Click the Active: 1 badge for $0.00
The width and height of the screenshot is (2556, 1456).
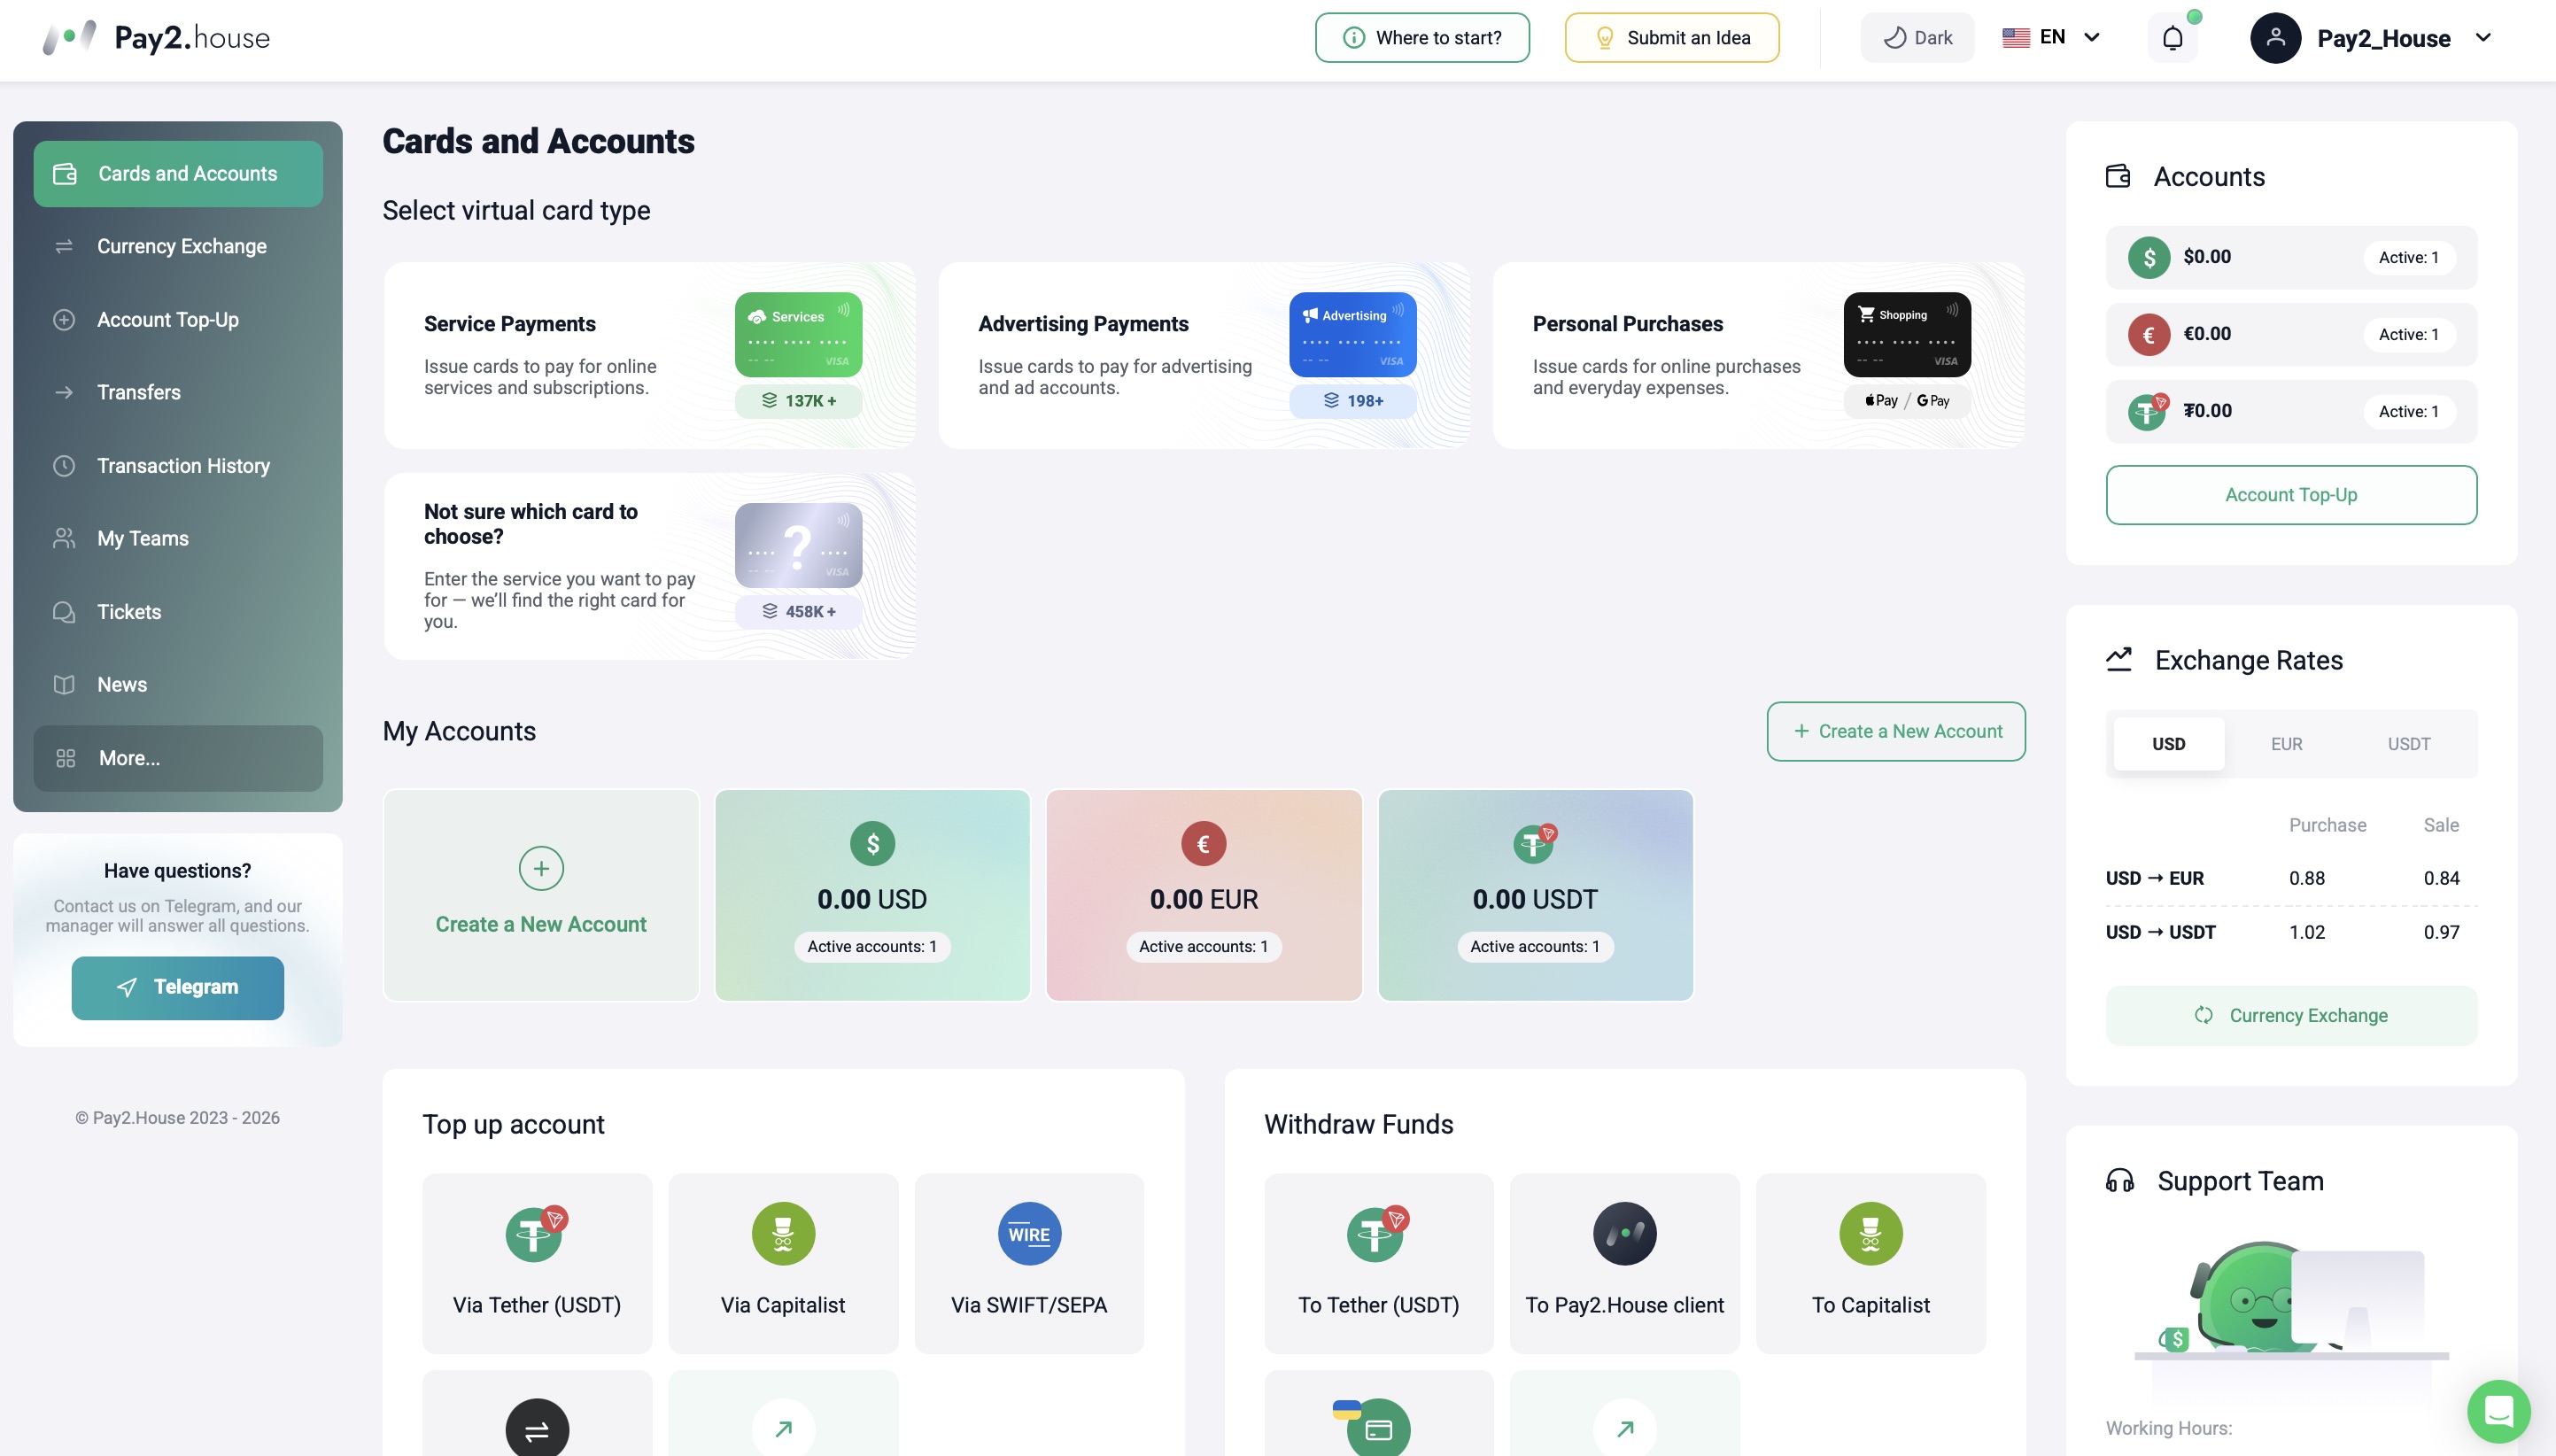coord(2408,257)
